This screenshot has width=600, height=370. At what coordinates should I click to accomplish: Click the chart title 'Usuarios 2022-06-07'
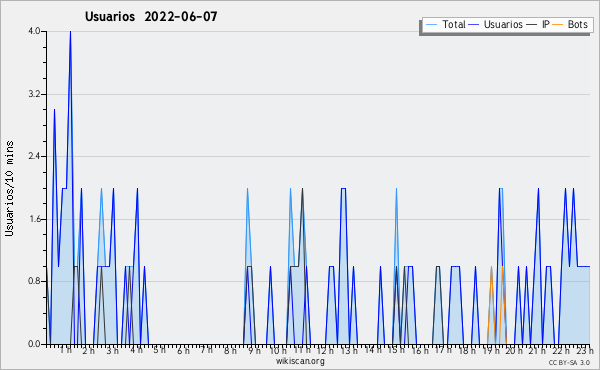click(151, 16)
